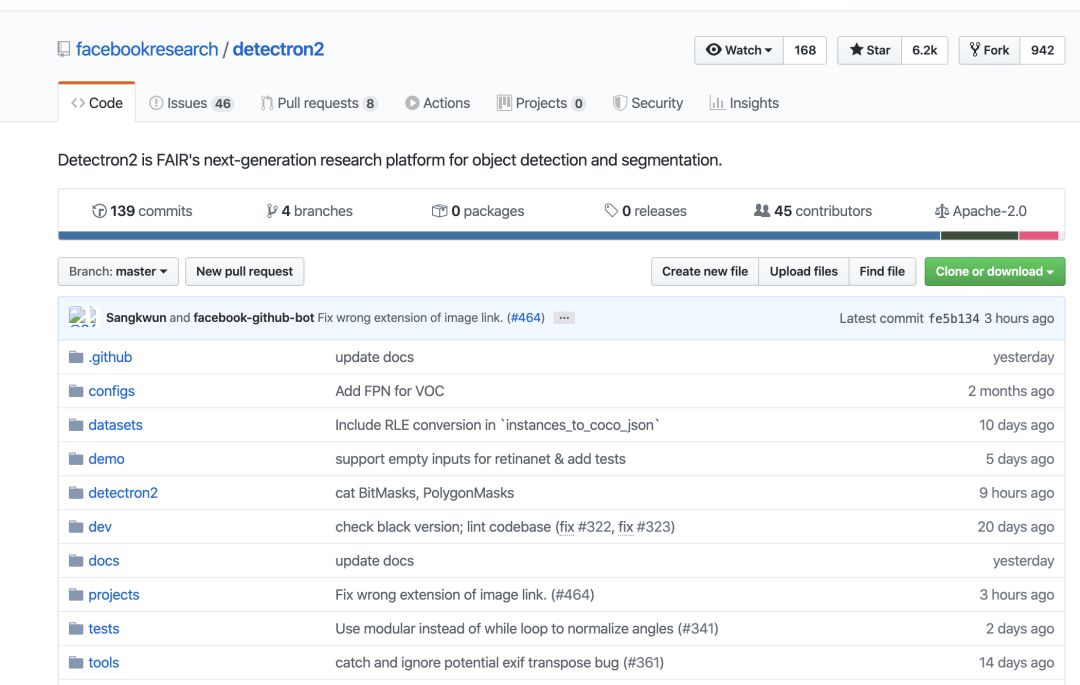This screenshot has width=1080, height=685.
Task: Click the docs folder icon
Action: pyautogui.click(x=76, y=560)
